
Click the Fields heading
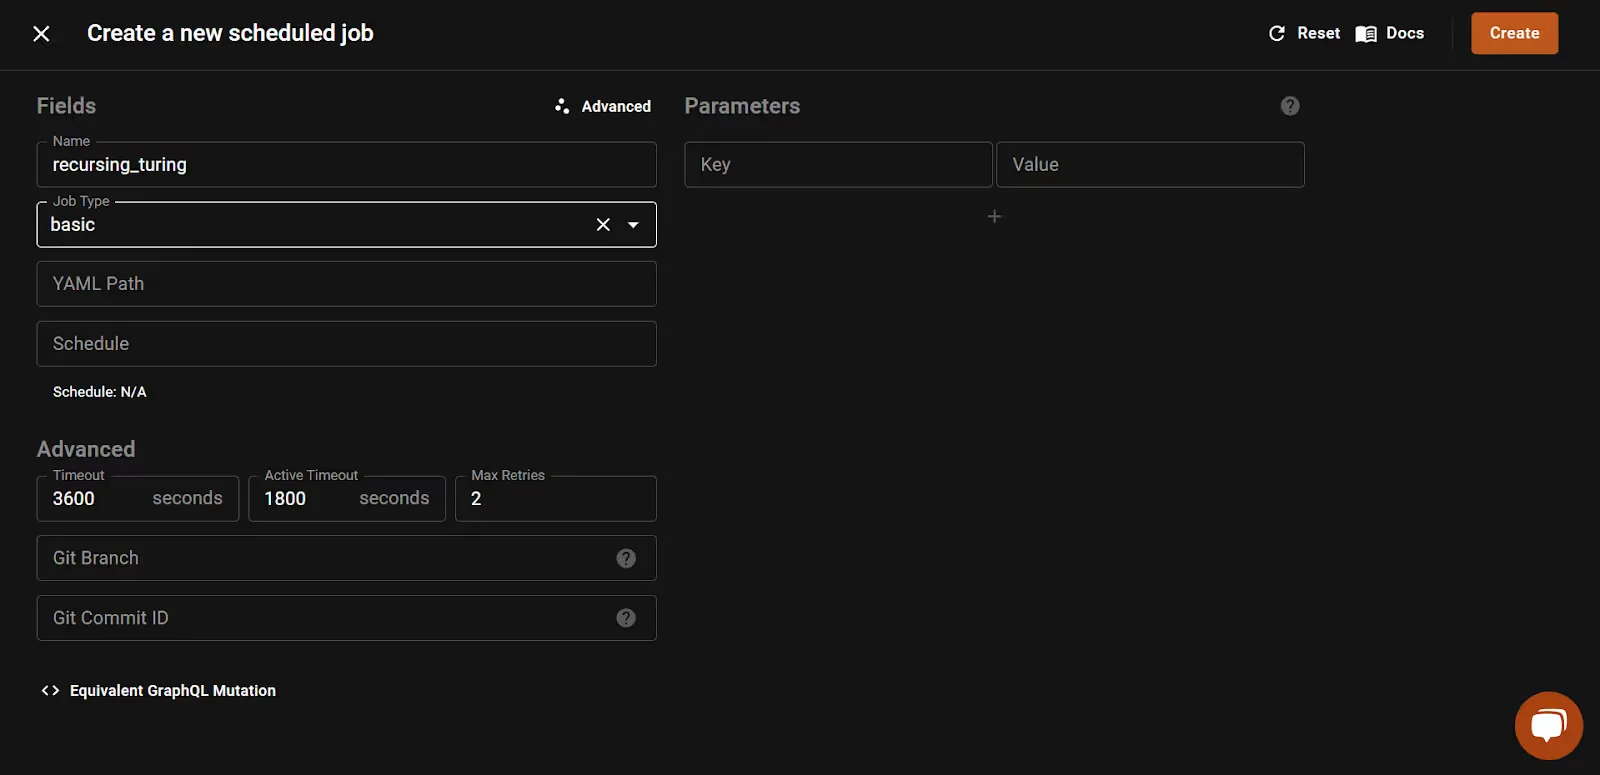coord(67,106)
